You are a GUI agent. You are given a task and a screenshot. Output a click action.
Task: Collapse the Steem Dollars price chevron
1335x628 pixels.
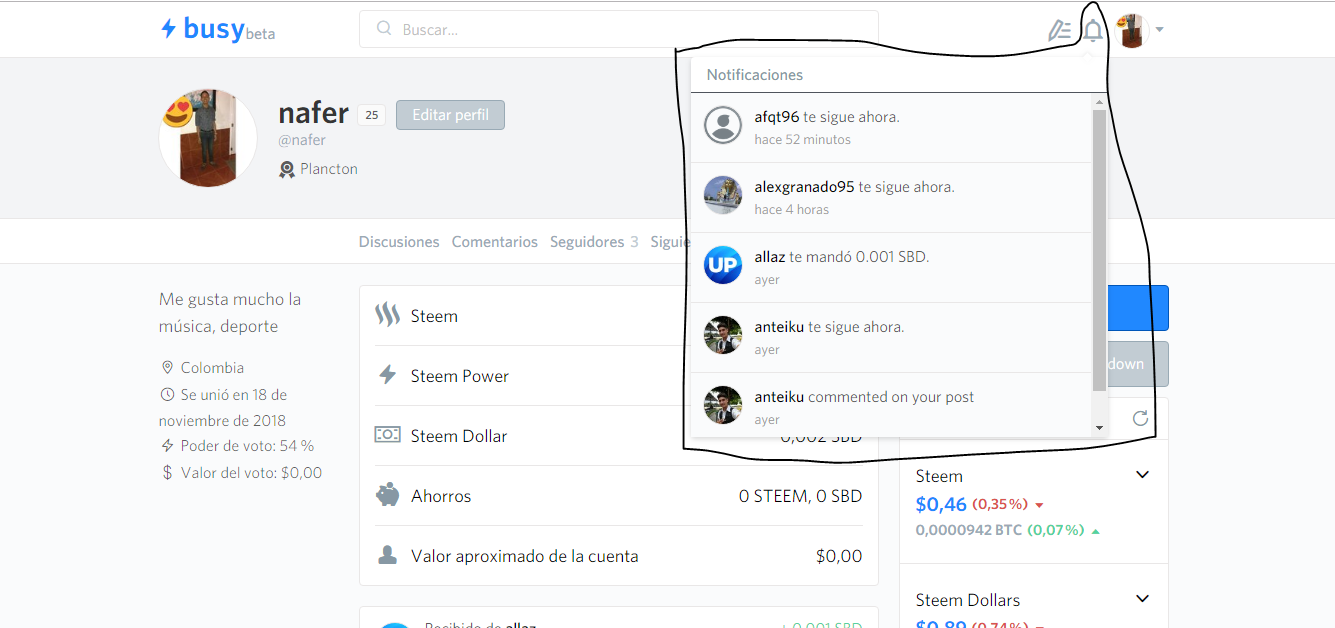coord(1142,599)
